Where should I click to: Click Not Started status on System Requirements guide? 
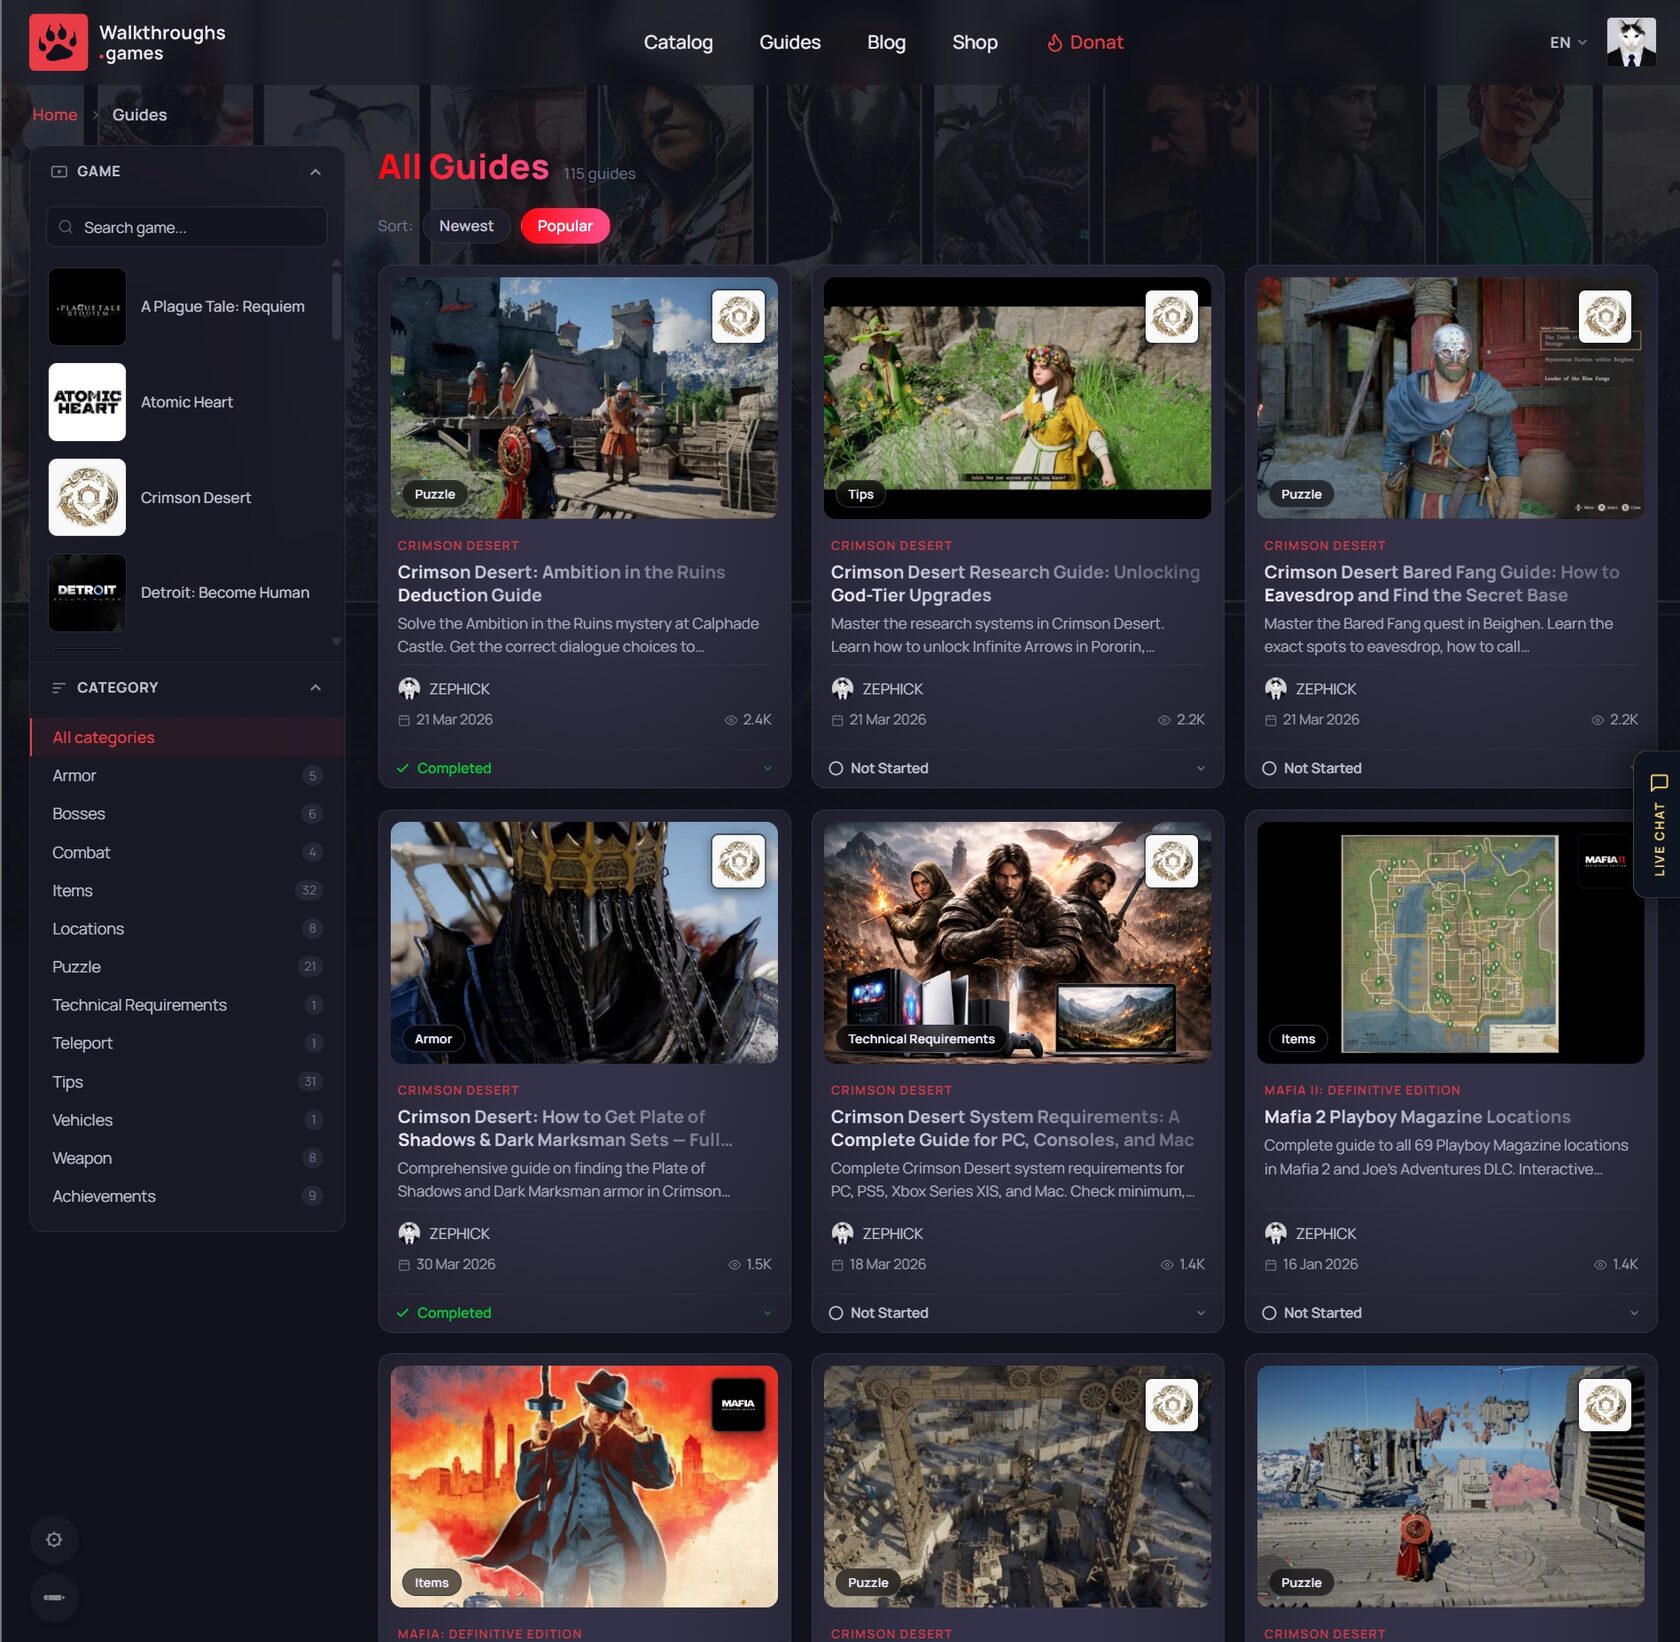(x=878, y=1313)
